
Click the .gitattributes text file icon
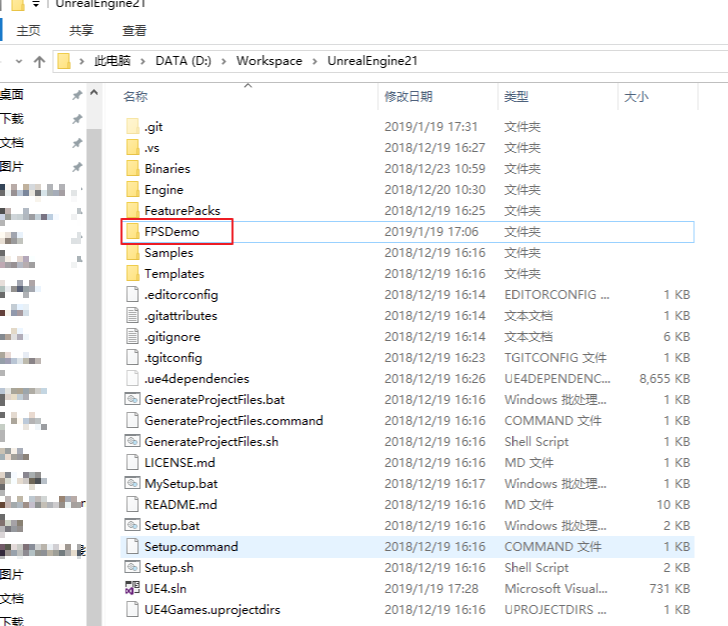point(133,315)
